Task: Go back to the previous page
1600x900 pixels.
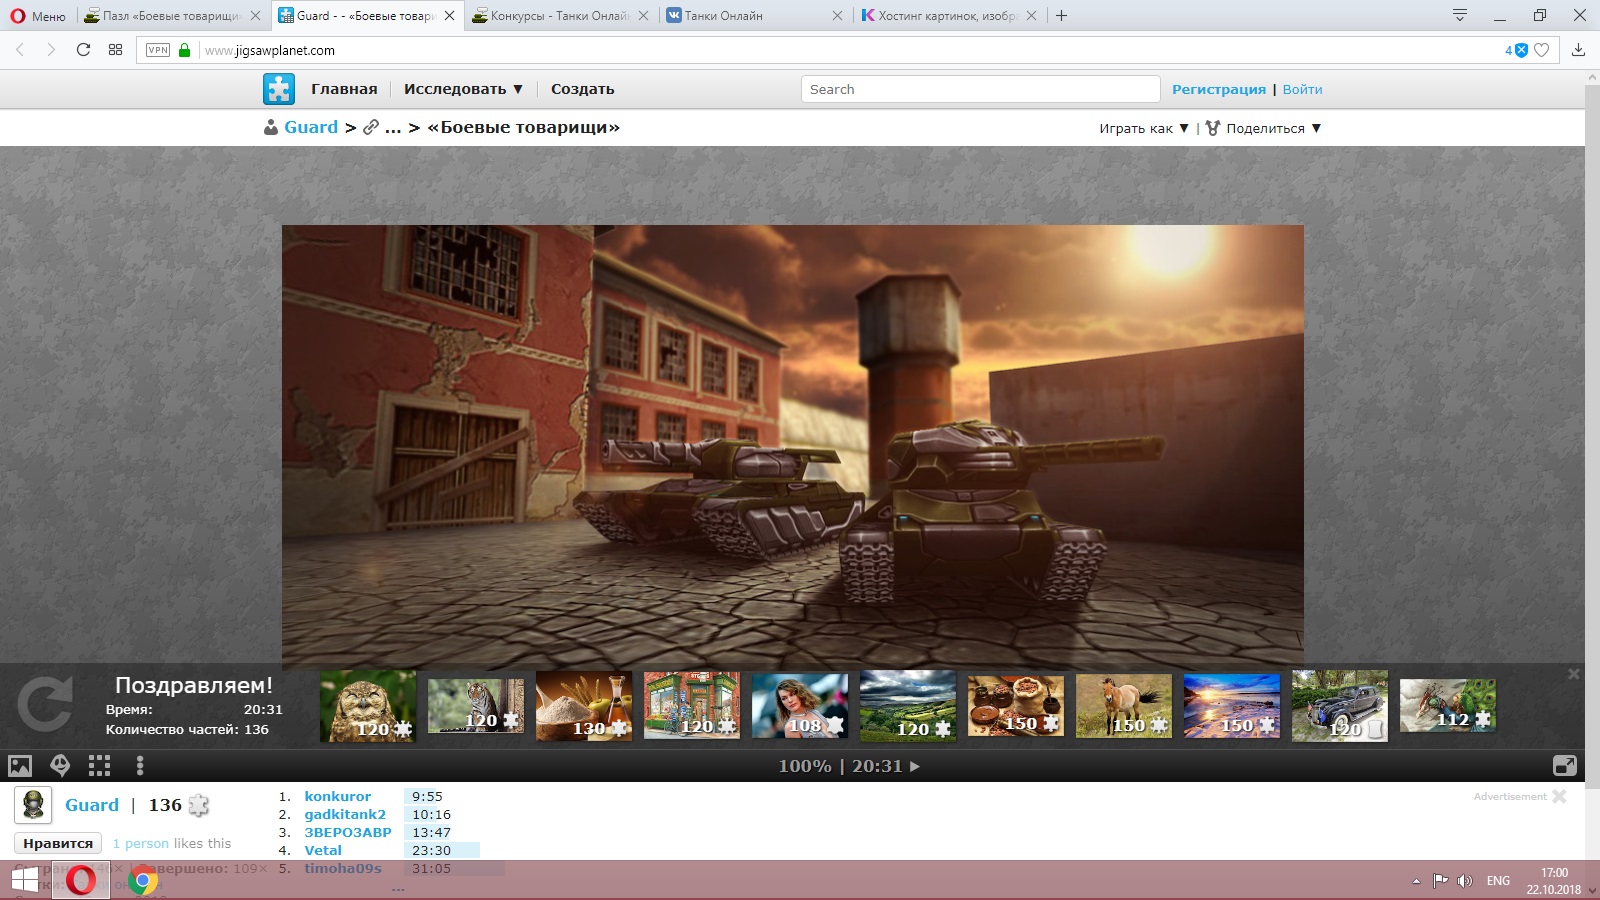Action: [x=20, y=50]
